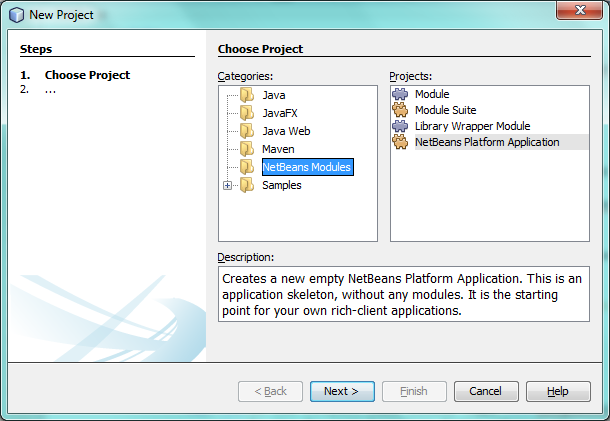This screenshot has height=421, width=610.
Task: Click the Module puzzle-piece icon
Action: click(x=400, y=94)
